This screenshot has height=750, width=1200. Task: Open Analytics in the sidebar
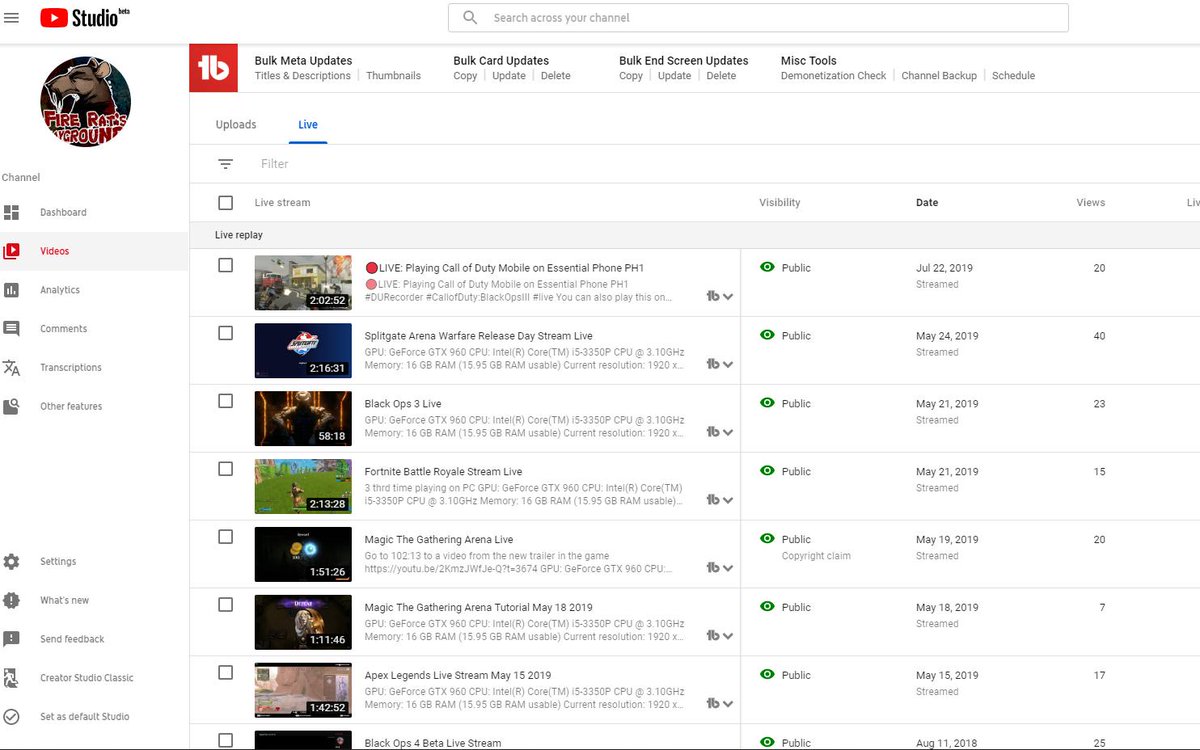coord(60,290)
